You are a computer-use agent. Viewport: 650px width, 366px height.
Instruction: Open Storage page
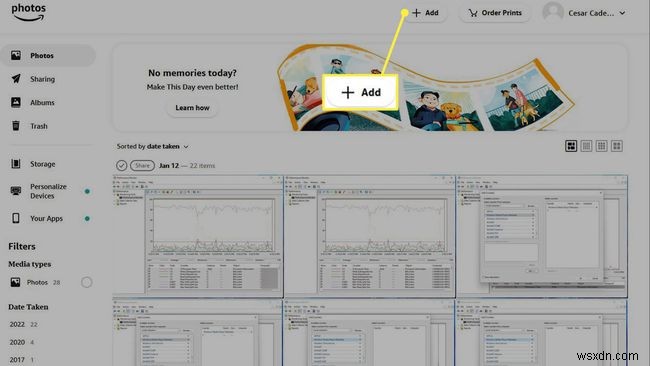click(42, 164)
